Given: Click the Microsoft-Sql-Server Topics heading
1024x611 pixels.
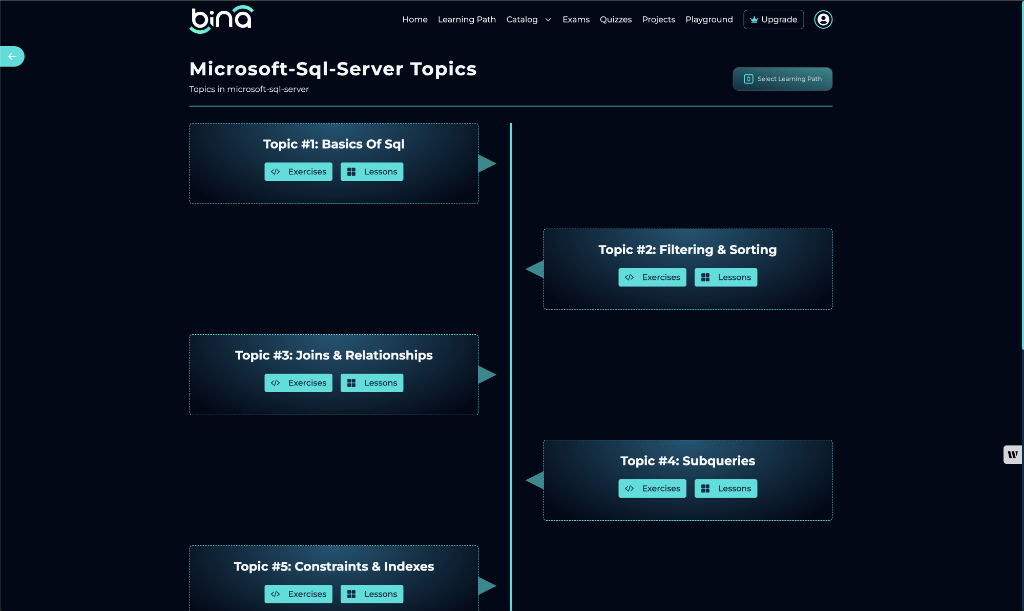Looking at the screenshot, I should [333, 69].
